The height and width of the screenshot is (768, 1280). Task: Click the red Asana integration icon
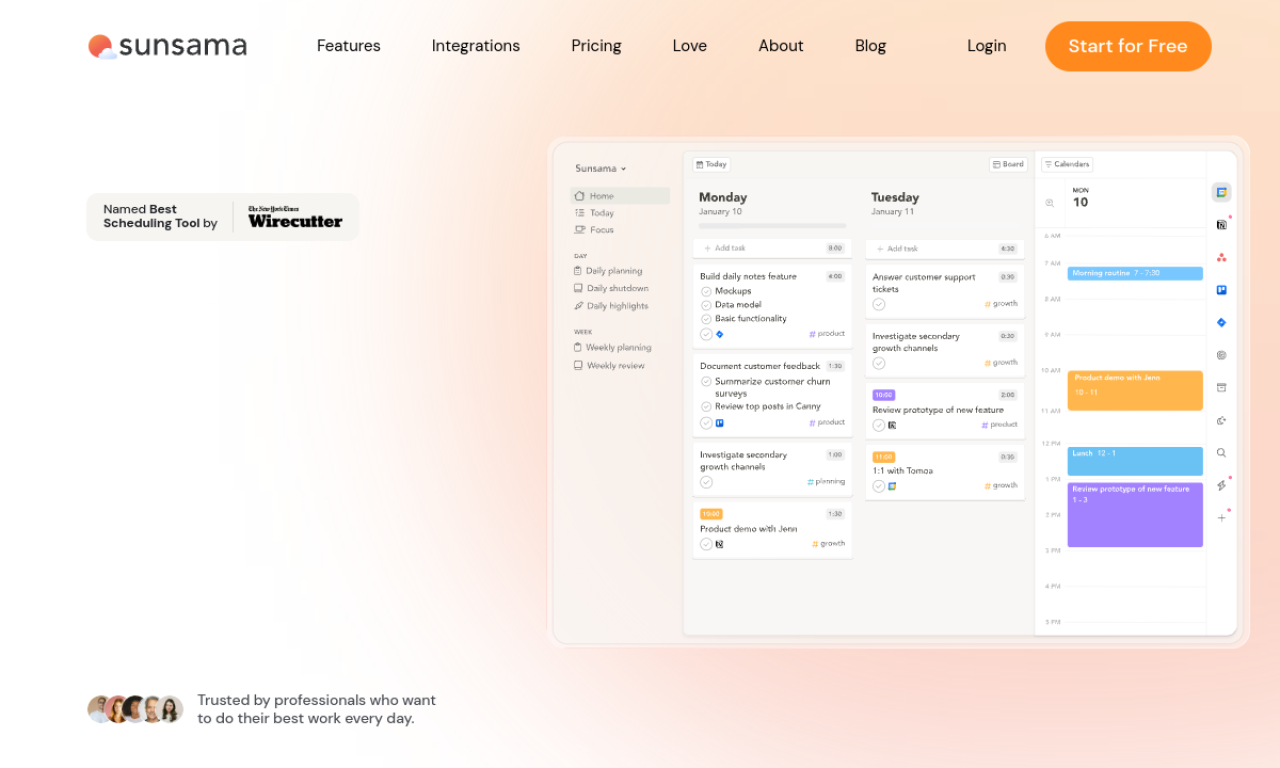(x=1221, y=257)
